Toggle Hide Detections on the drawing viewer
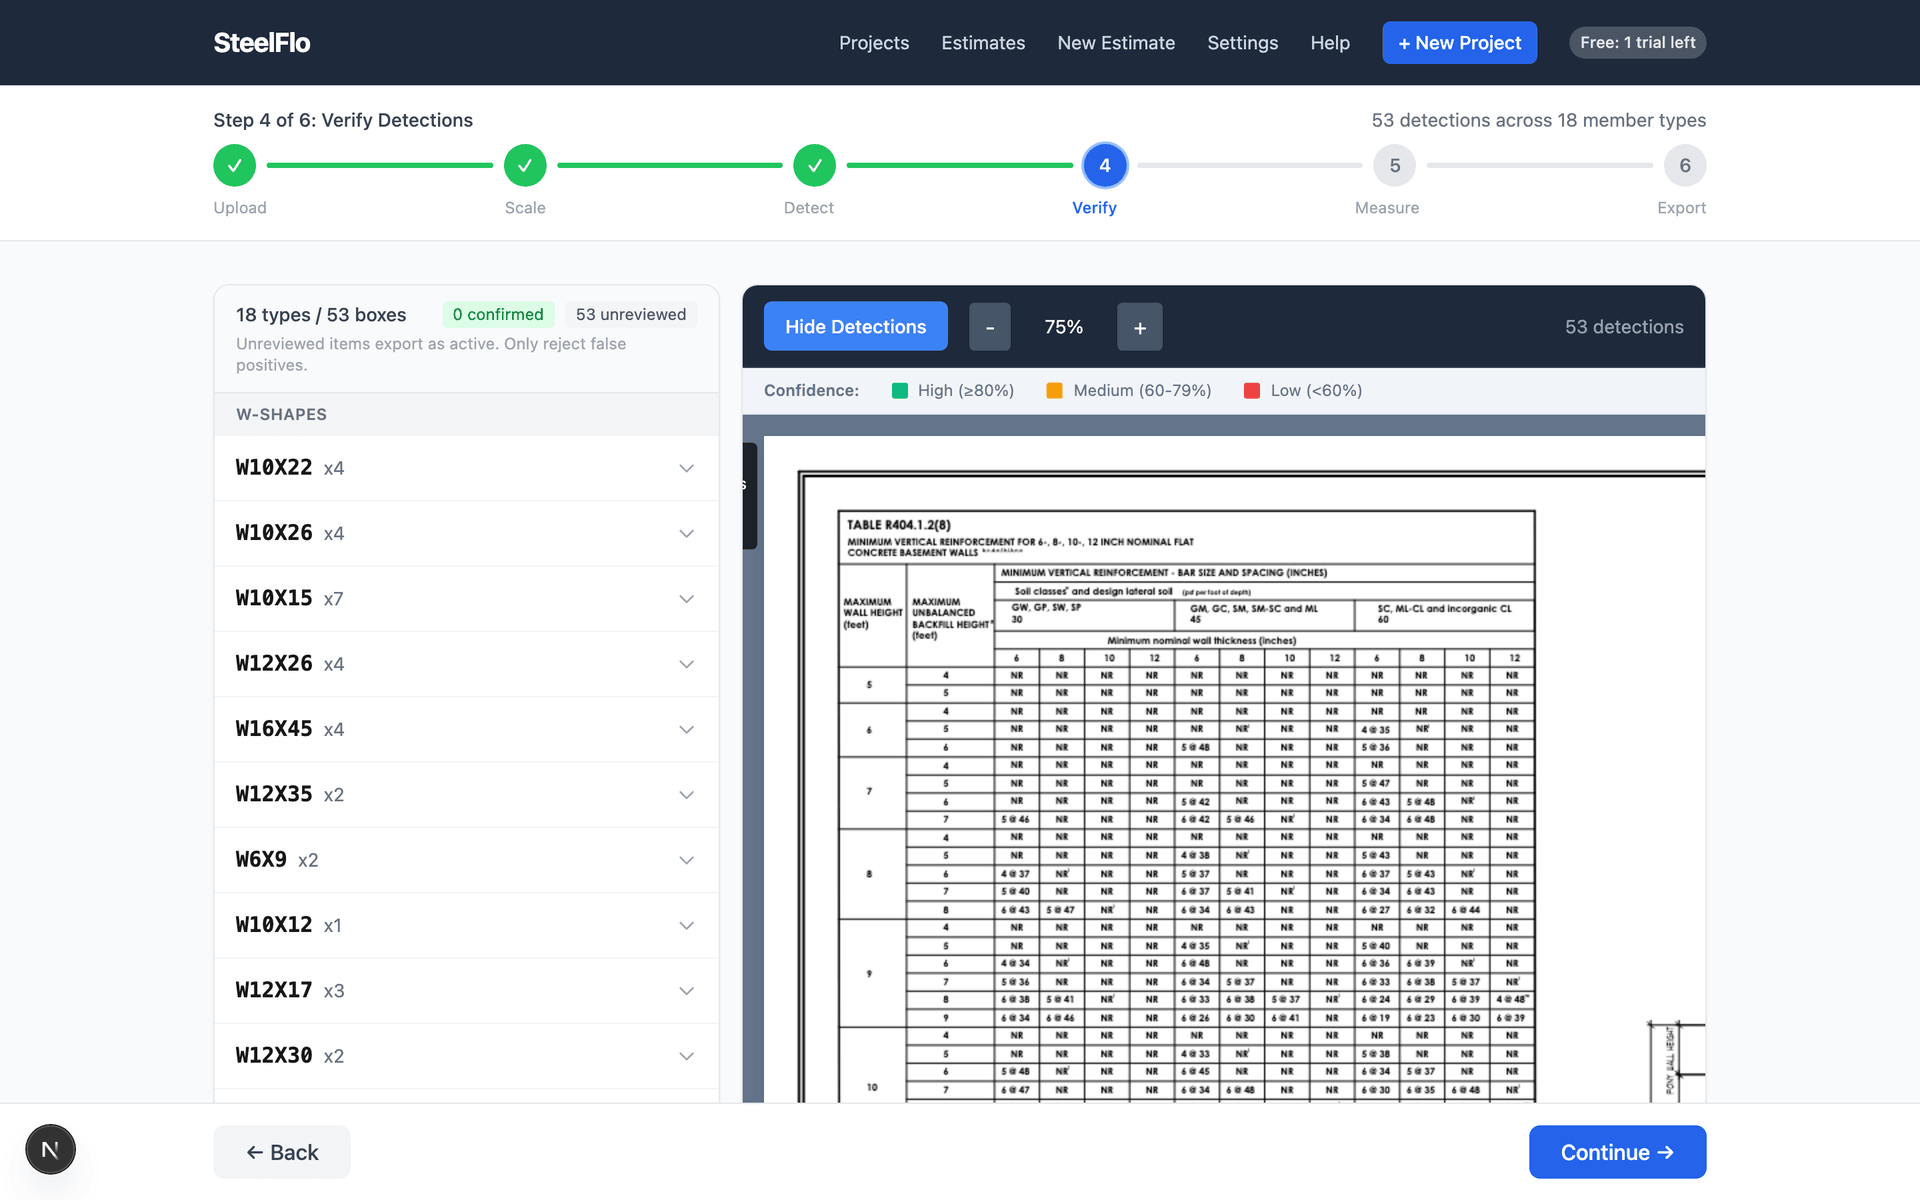Viewport: 1920px width, 1200px height. 855,326
